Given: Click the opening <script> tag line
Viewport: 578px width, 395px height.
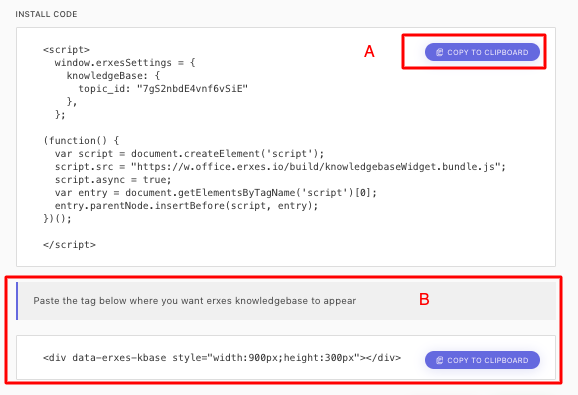Looking at the screenshot, I should pos(66,49).
